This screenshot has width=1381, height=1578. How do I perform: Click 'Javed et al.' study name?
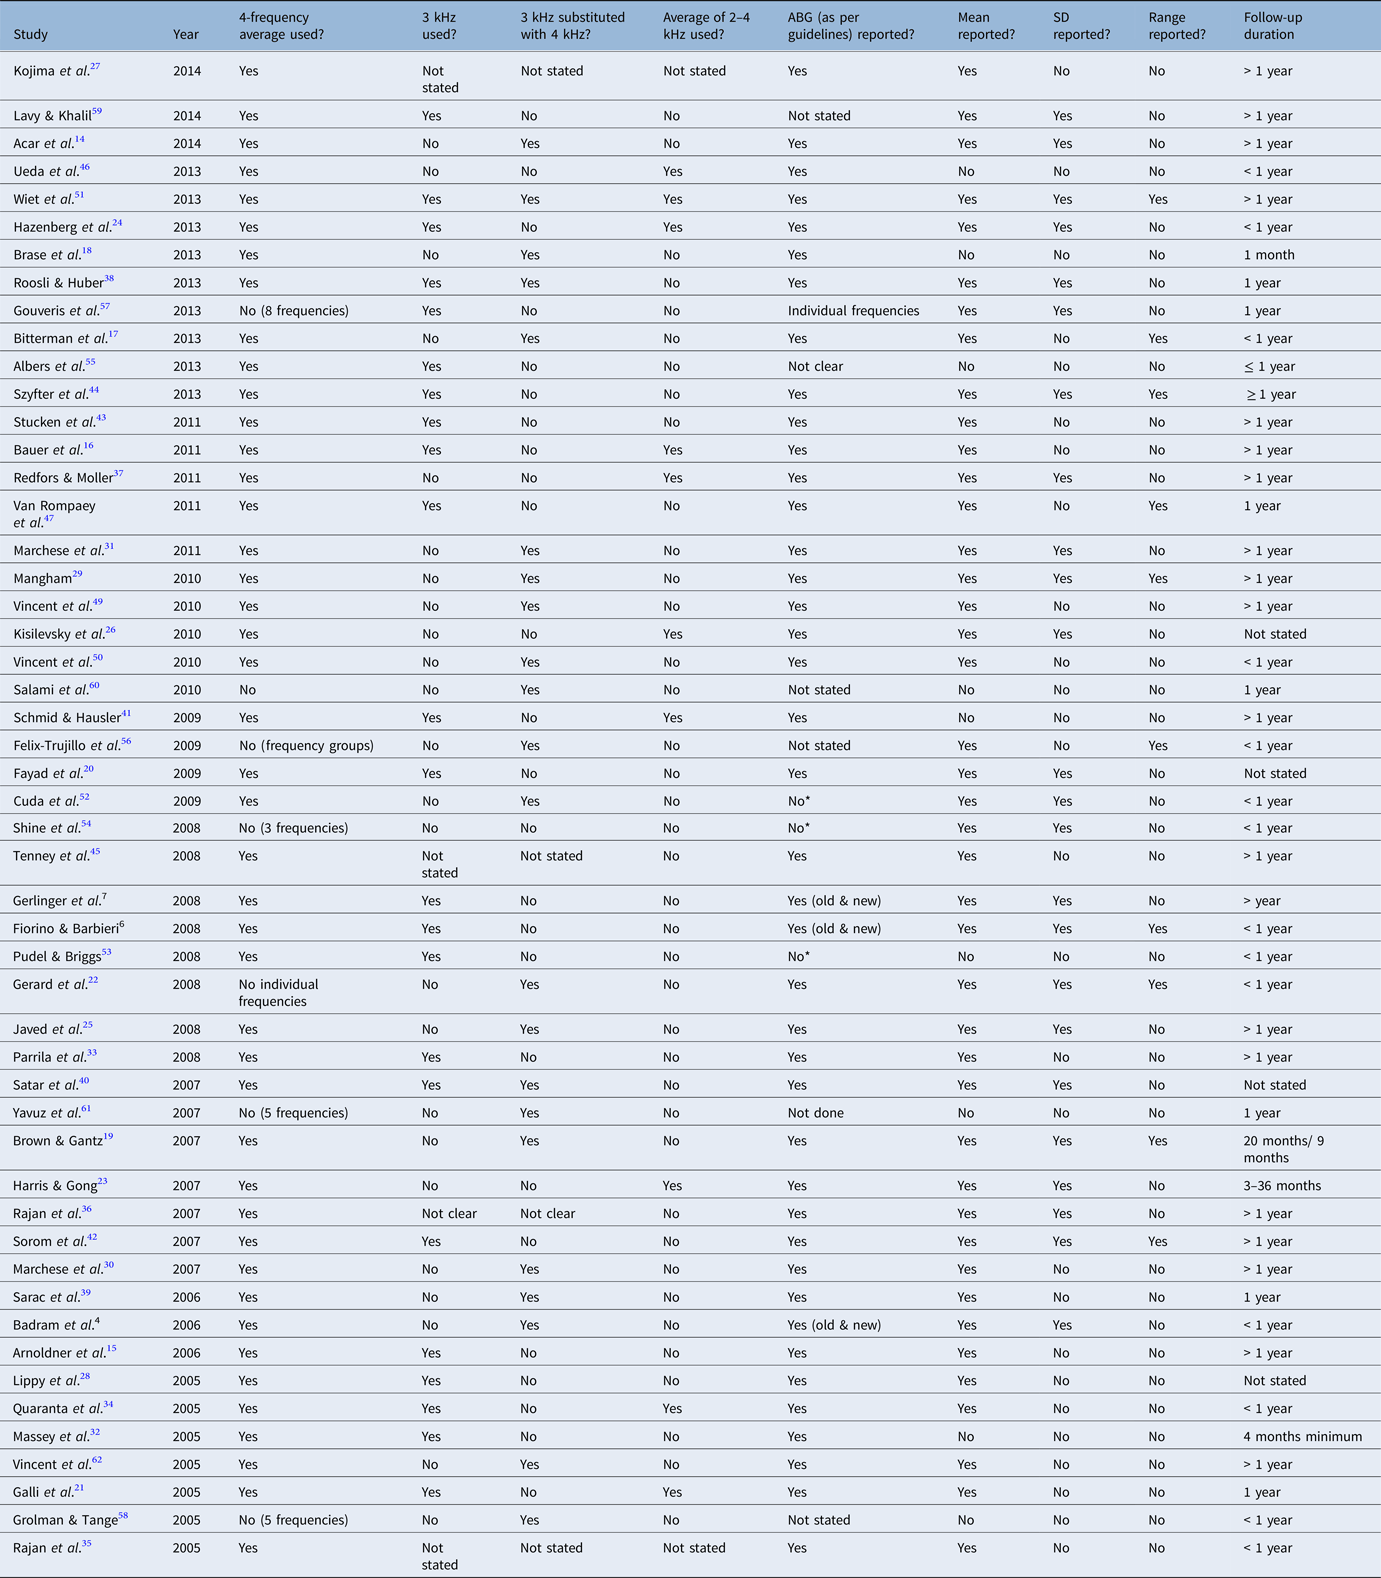click(47, 1030)
